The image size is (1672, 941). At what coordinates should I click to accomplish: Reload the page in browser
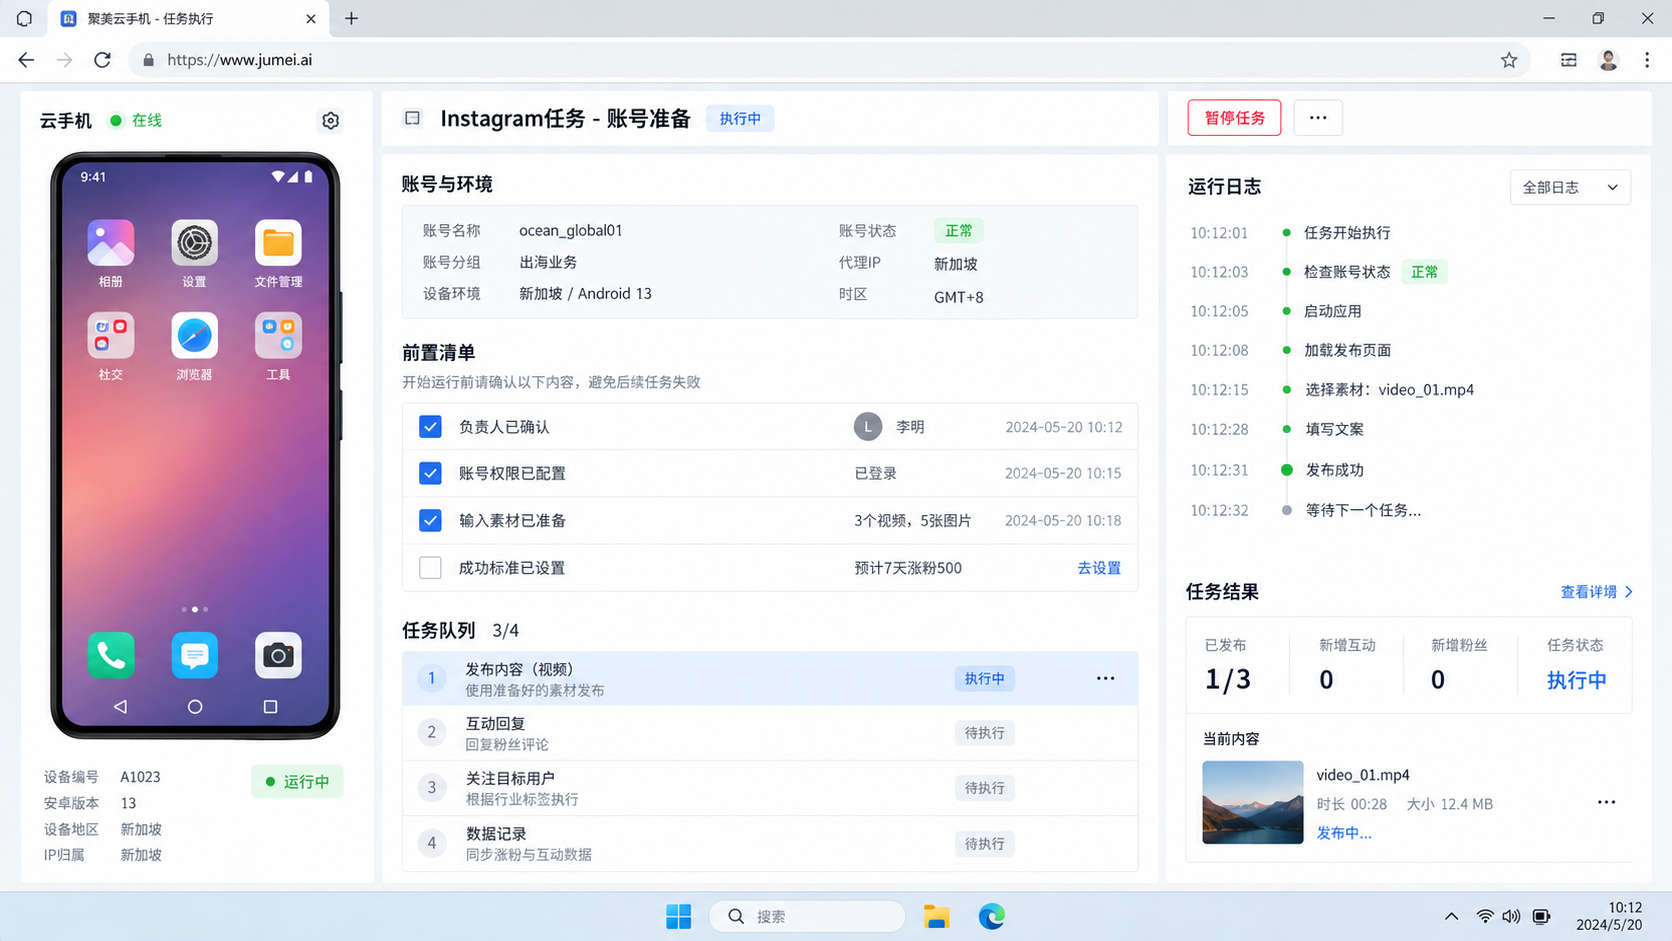pos(102,60)
